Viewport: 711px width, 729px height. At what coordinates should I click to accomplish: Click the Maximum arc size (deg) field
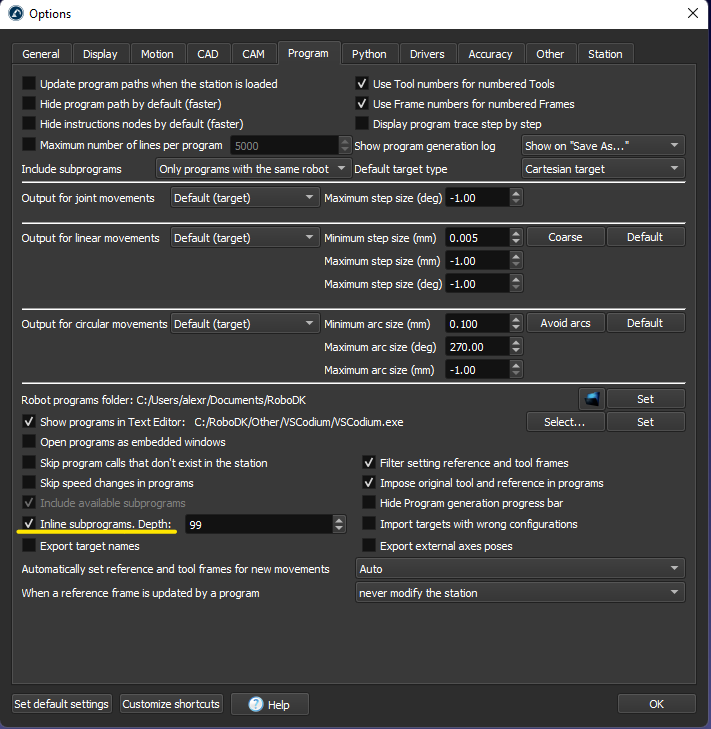pyautogui.click(x=477, y=347)
